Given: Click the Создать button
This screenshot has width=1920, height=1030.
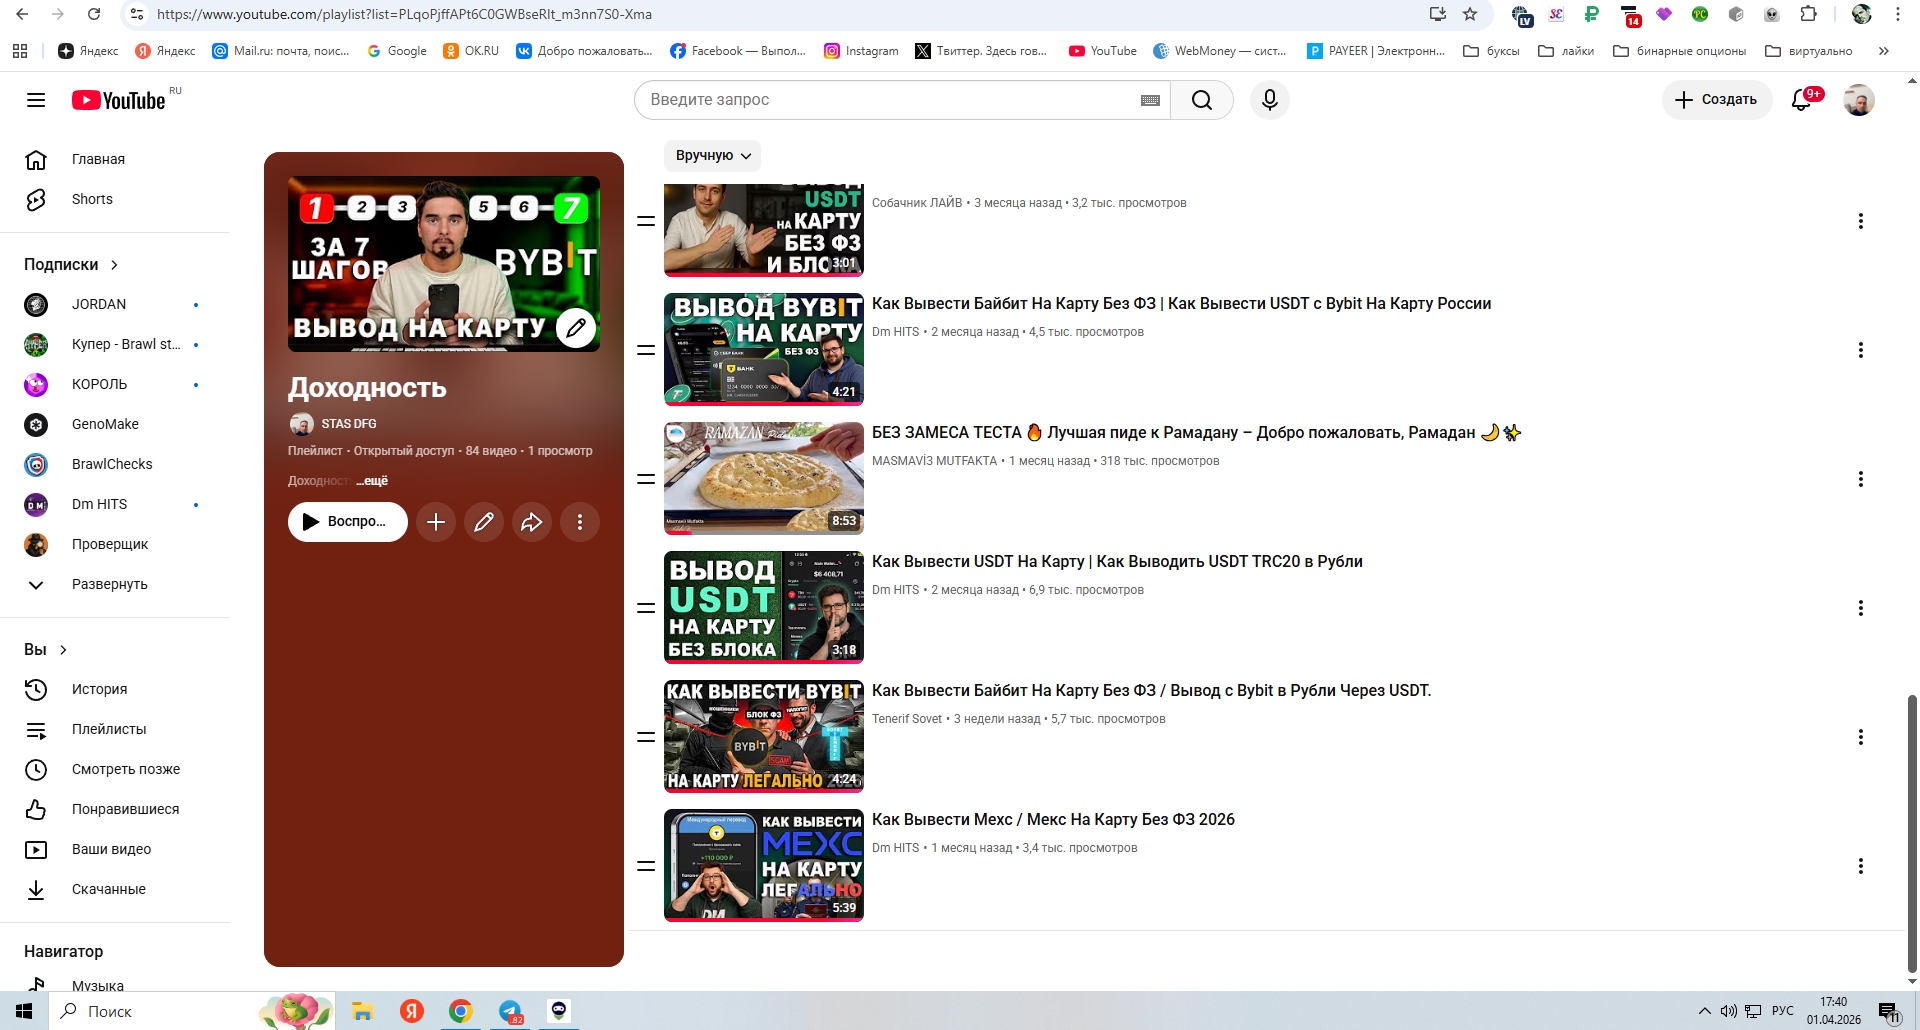Looking at the screenshot, I should 1717,100.
